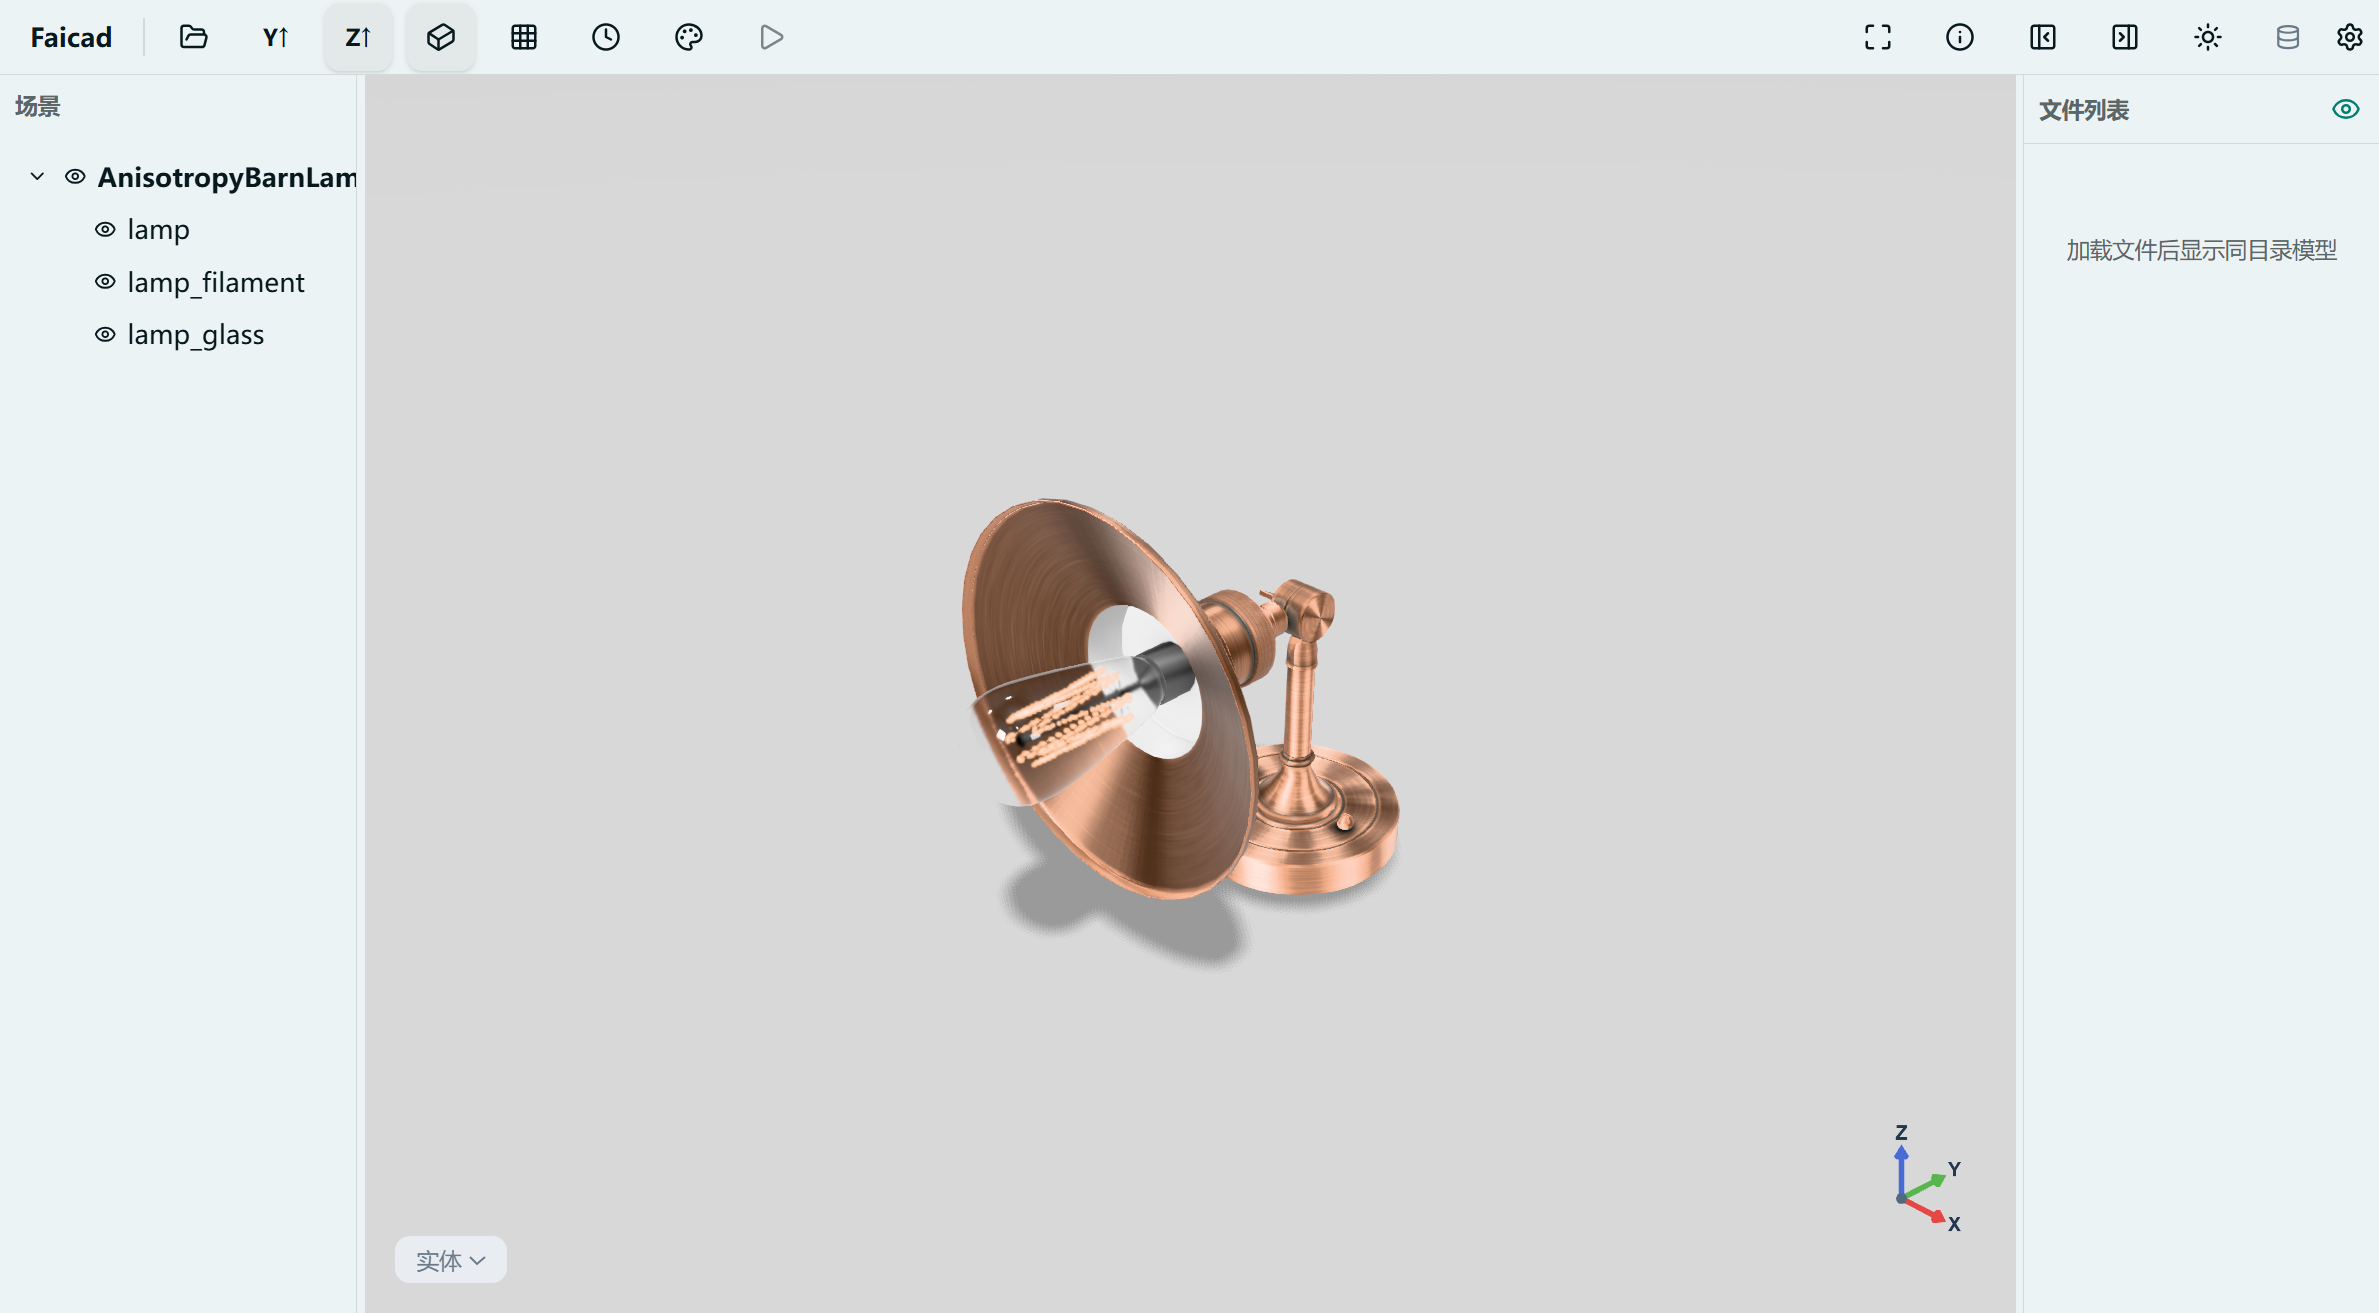Select AnisotropyBarnLamp root label
The image size is (2379, 1313).
[227, 177]
